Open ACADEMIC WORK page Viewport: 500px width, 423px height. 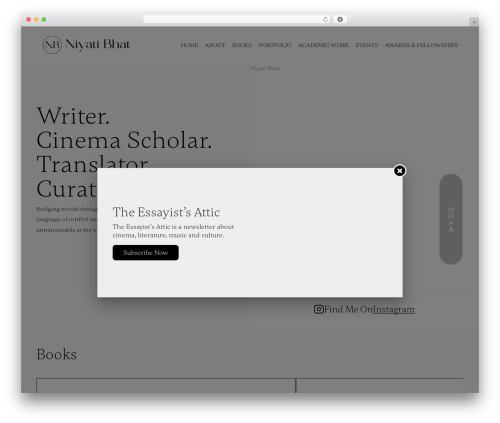click(323, 45)
